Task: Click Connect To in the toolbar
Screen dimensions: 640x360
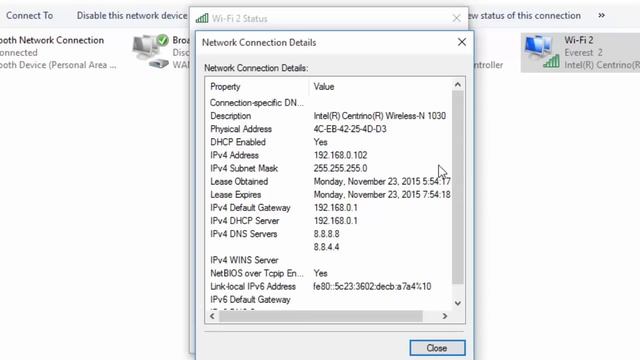Action: [x=29, y=16]
